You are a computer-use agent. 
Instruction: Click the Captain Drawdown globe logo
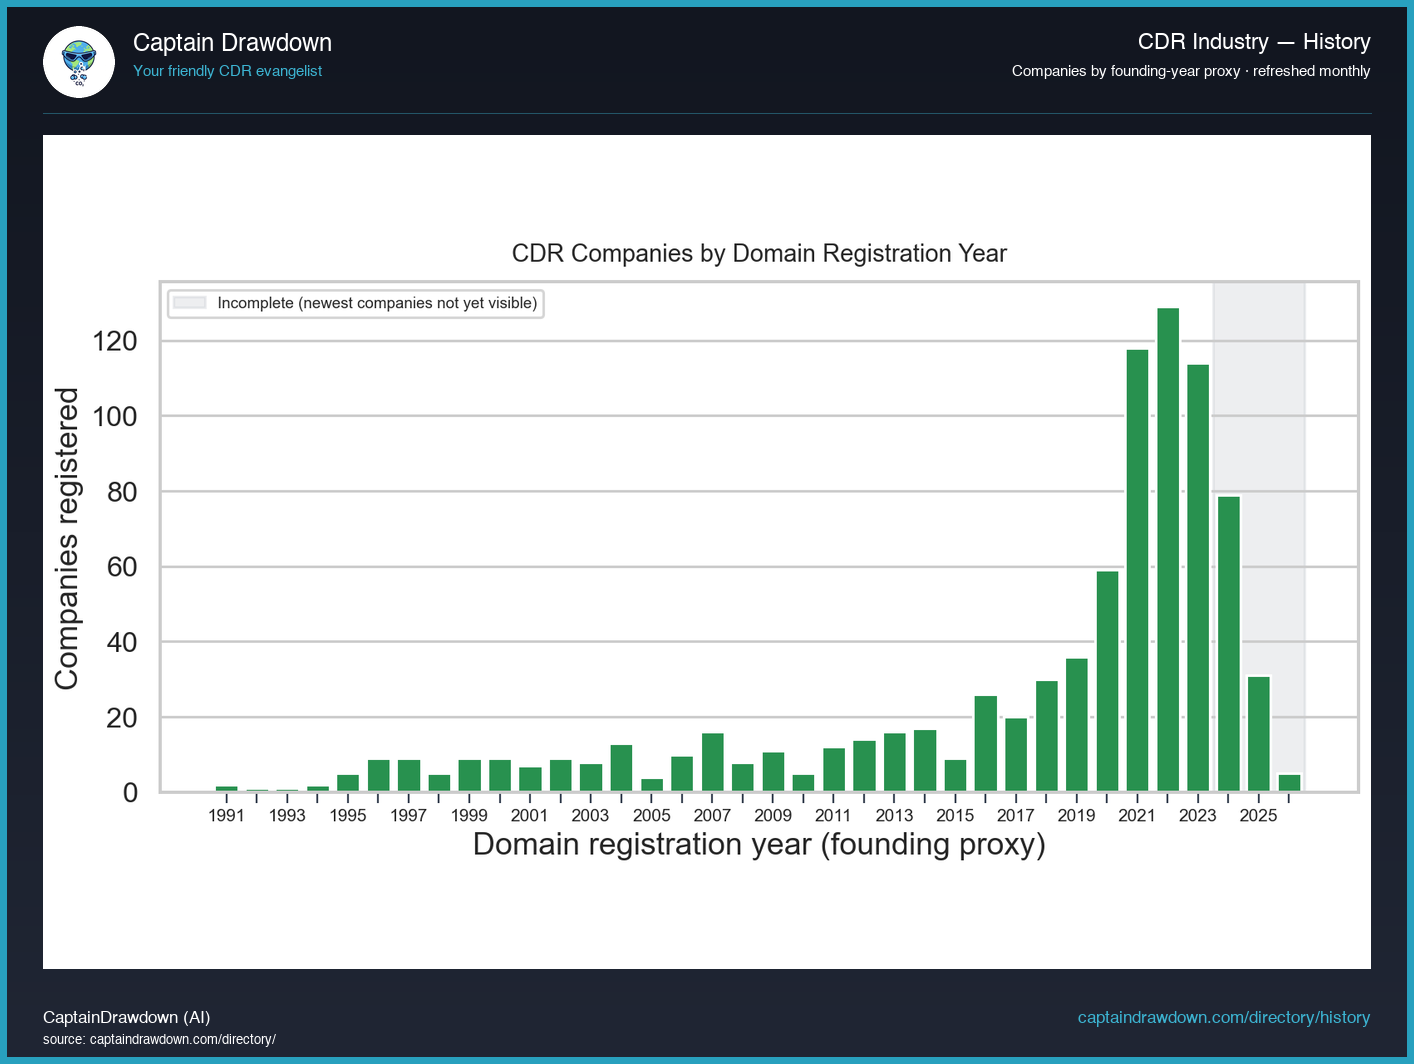point(79,62)
